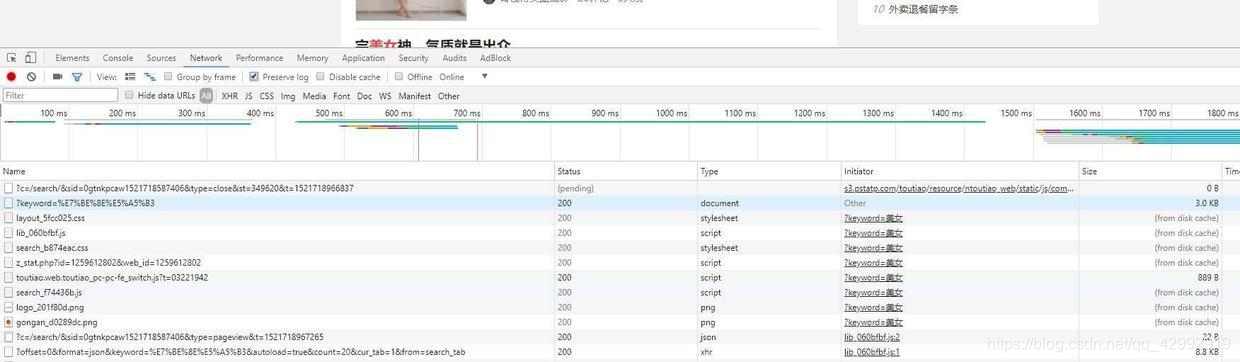Viewport: 1240px width, 362px height.
Task: Open AdBlock tab
Action: [495, 58]
